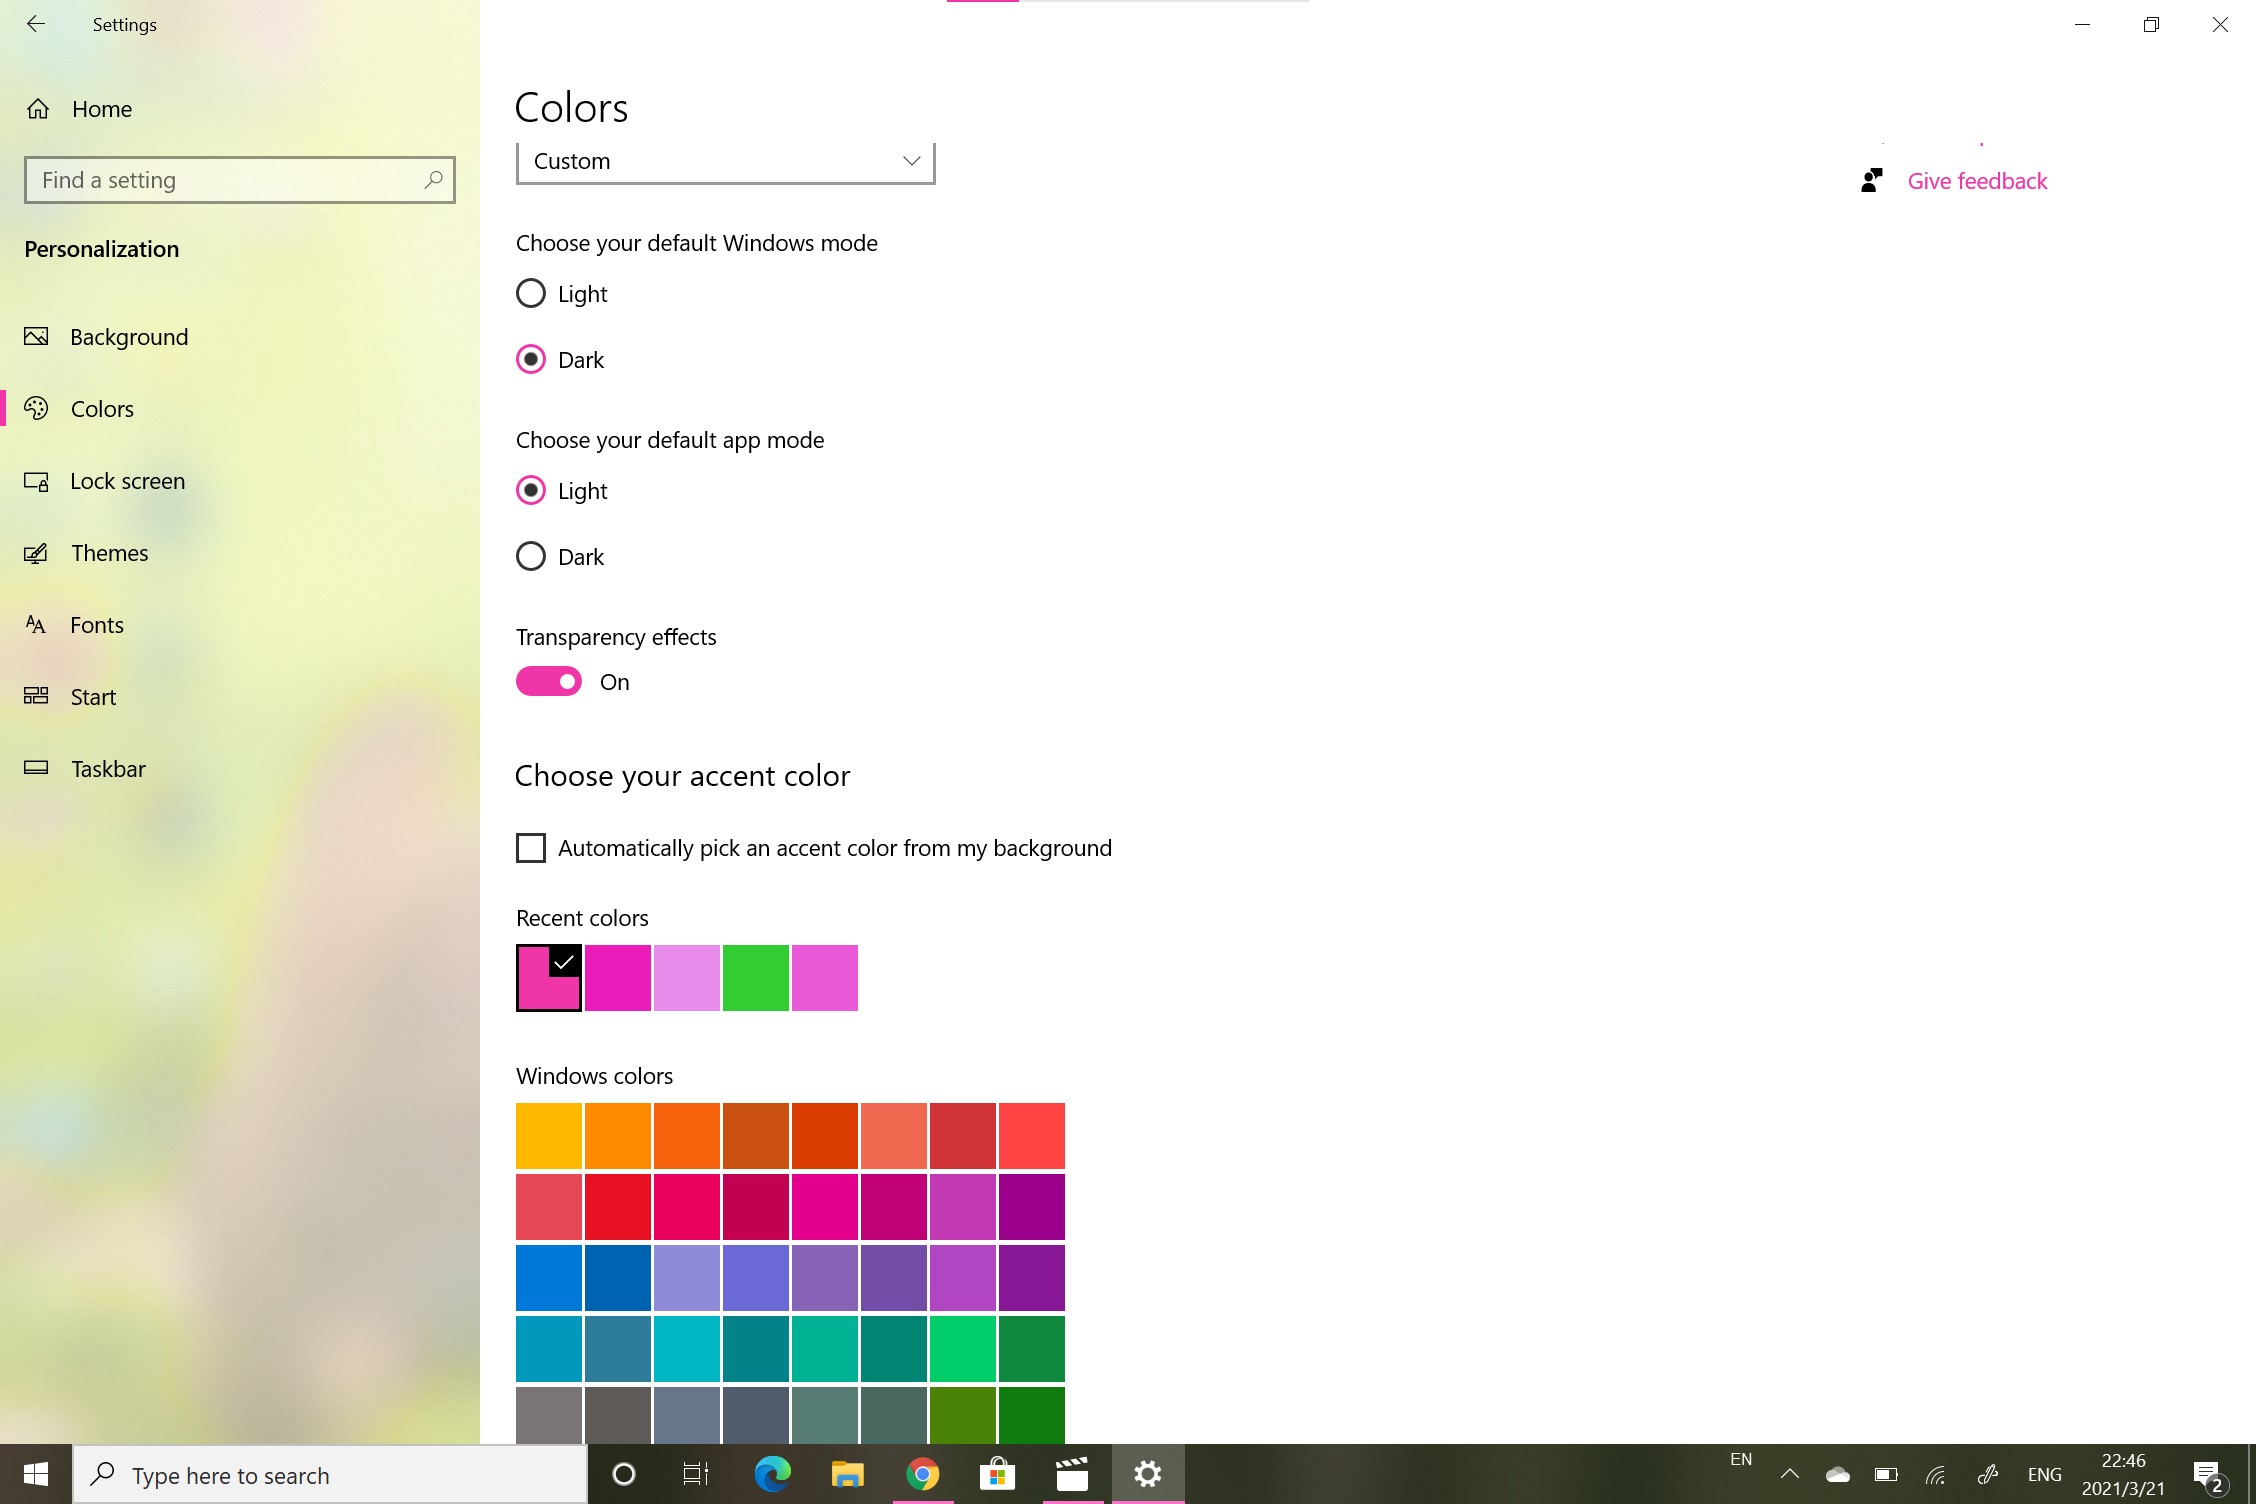Pick the light pink recent color swatch
Image resolution: width=2256 pixels, height=1504 pixels.
(687, 978)
